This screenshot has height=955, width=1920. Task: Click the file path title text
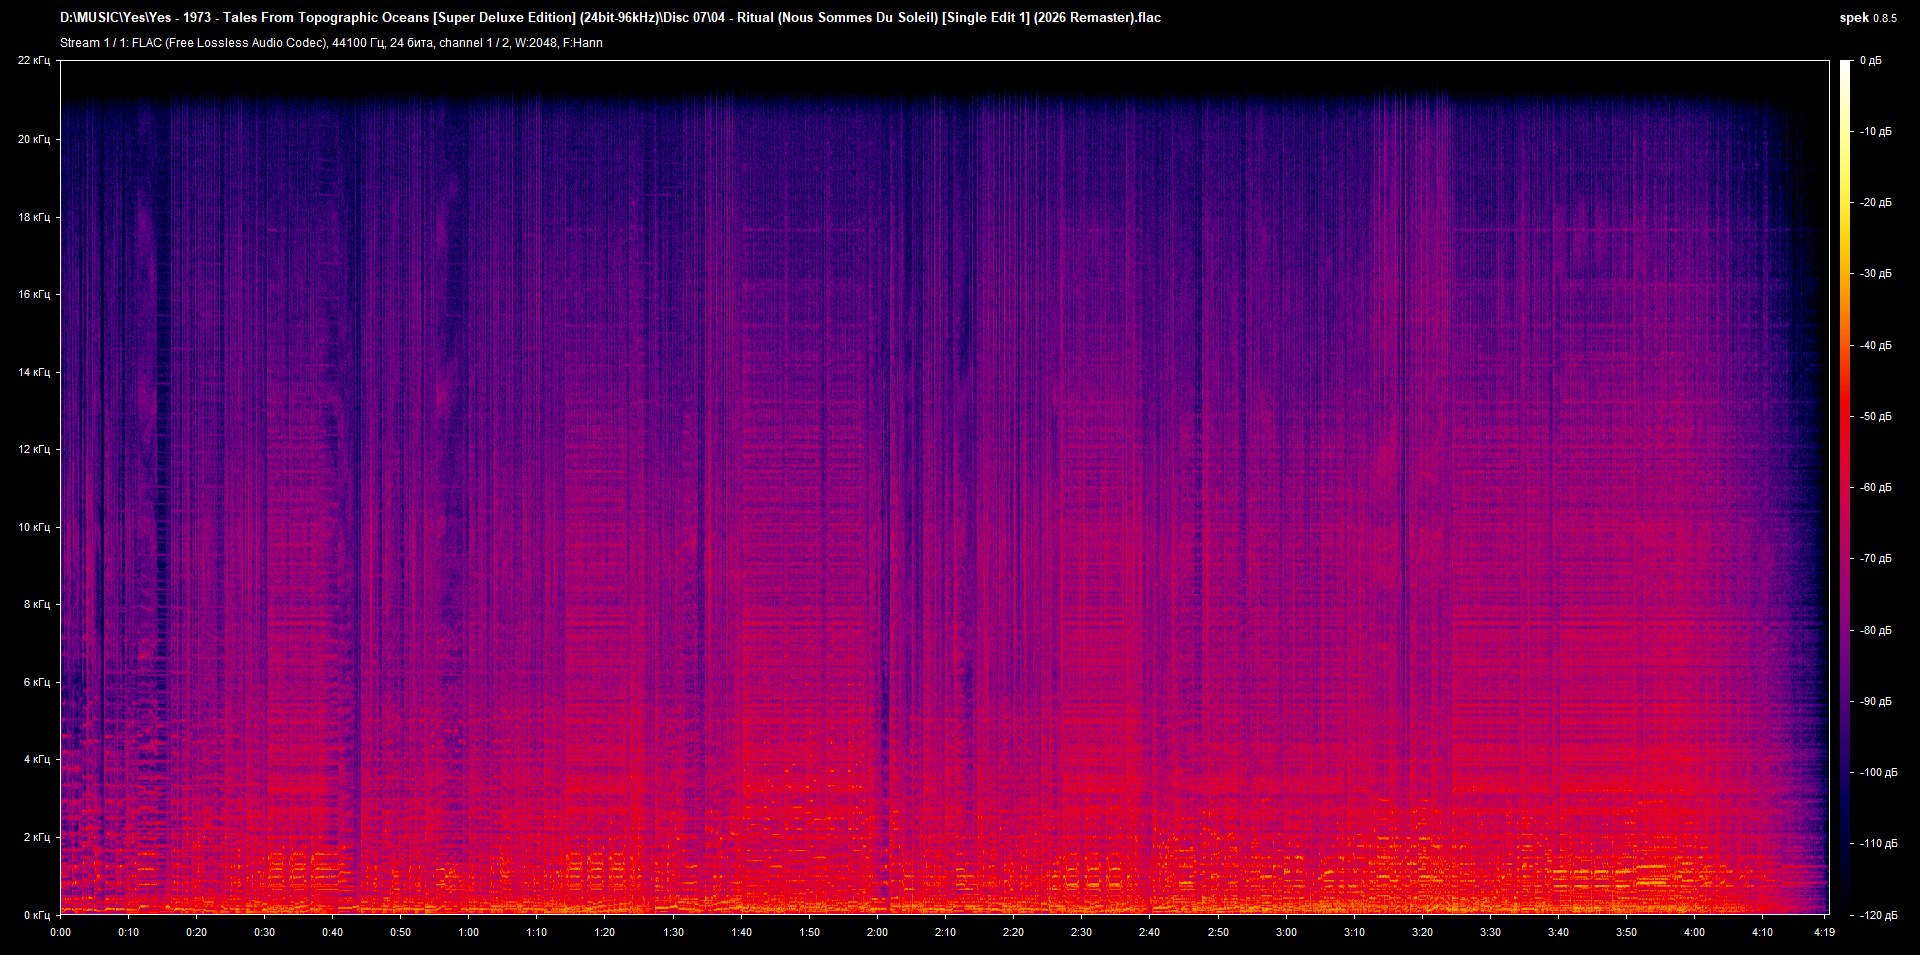610,17
